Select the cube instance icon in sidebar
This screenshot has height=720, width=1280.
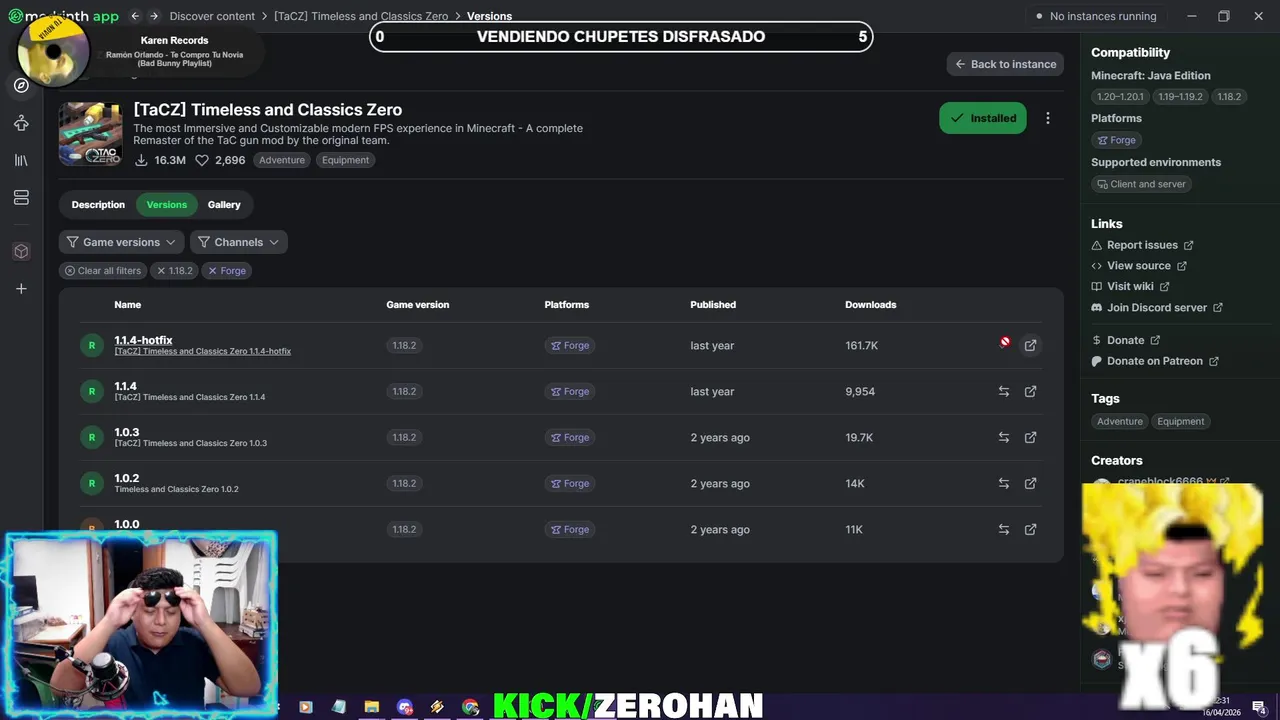[x=21, y=251]
